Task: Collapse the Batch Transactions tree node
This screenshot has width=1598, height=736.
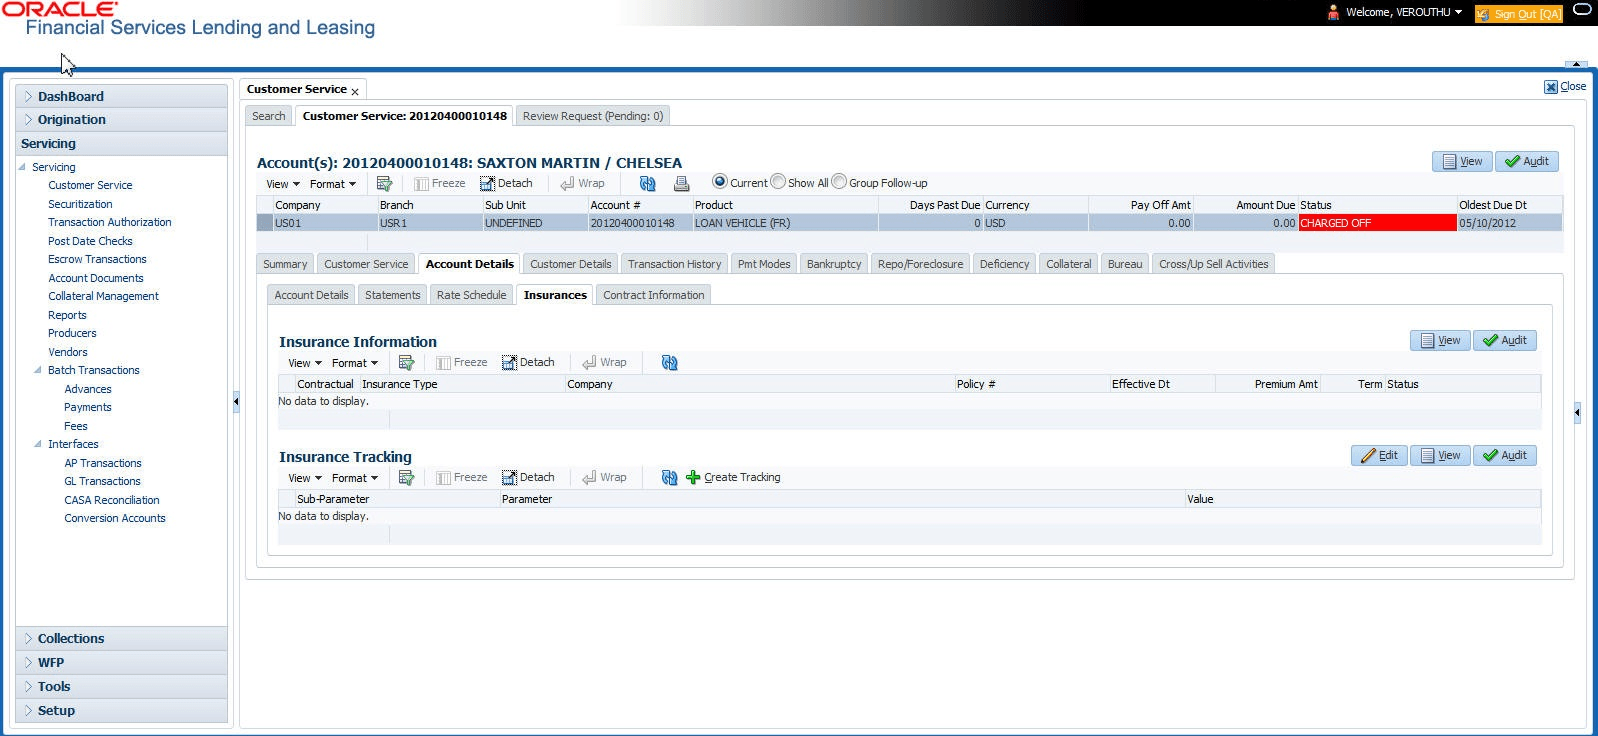Action: pos(38,370)
